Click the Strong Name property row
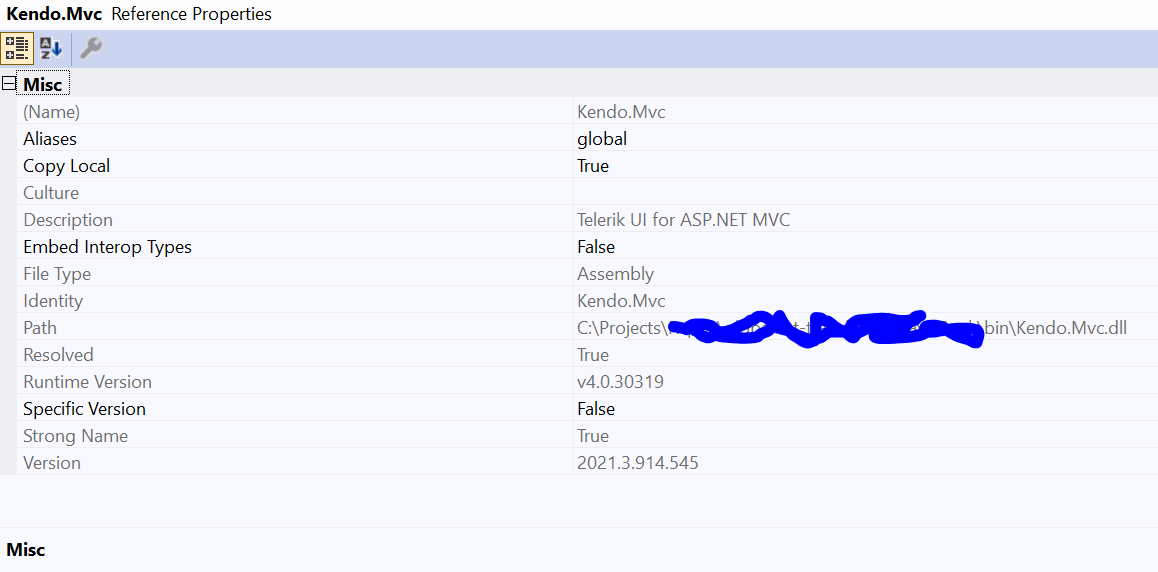This screenshot has height=572, width=1158. pos(75,436)
